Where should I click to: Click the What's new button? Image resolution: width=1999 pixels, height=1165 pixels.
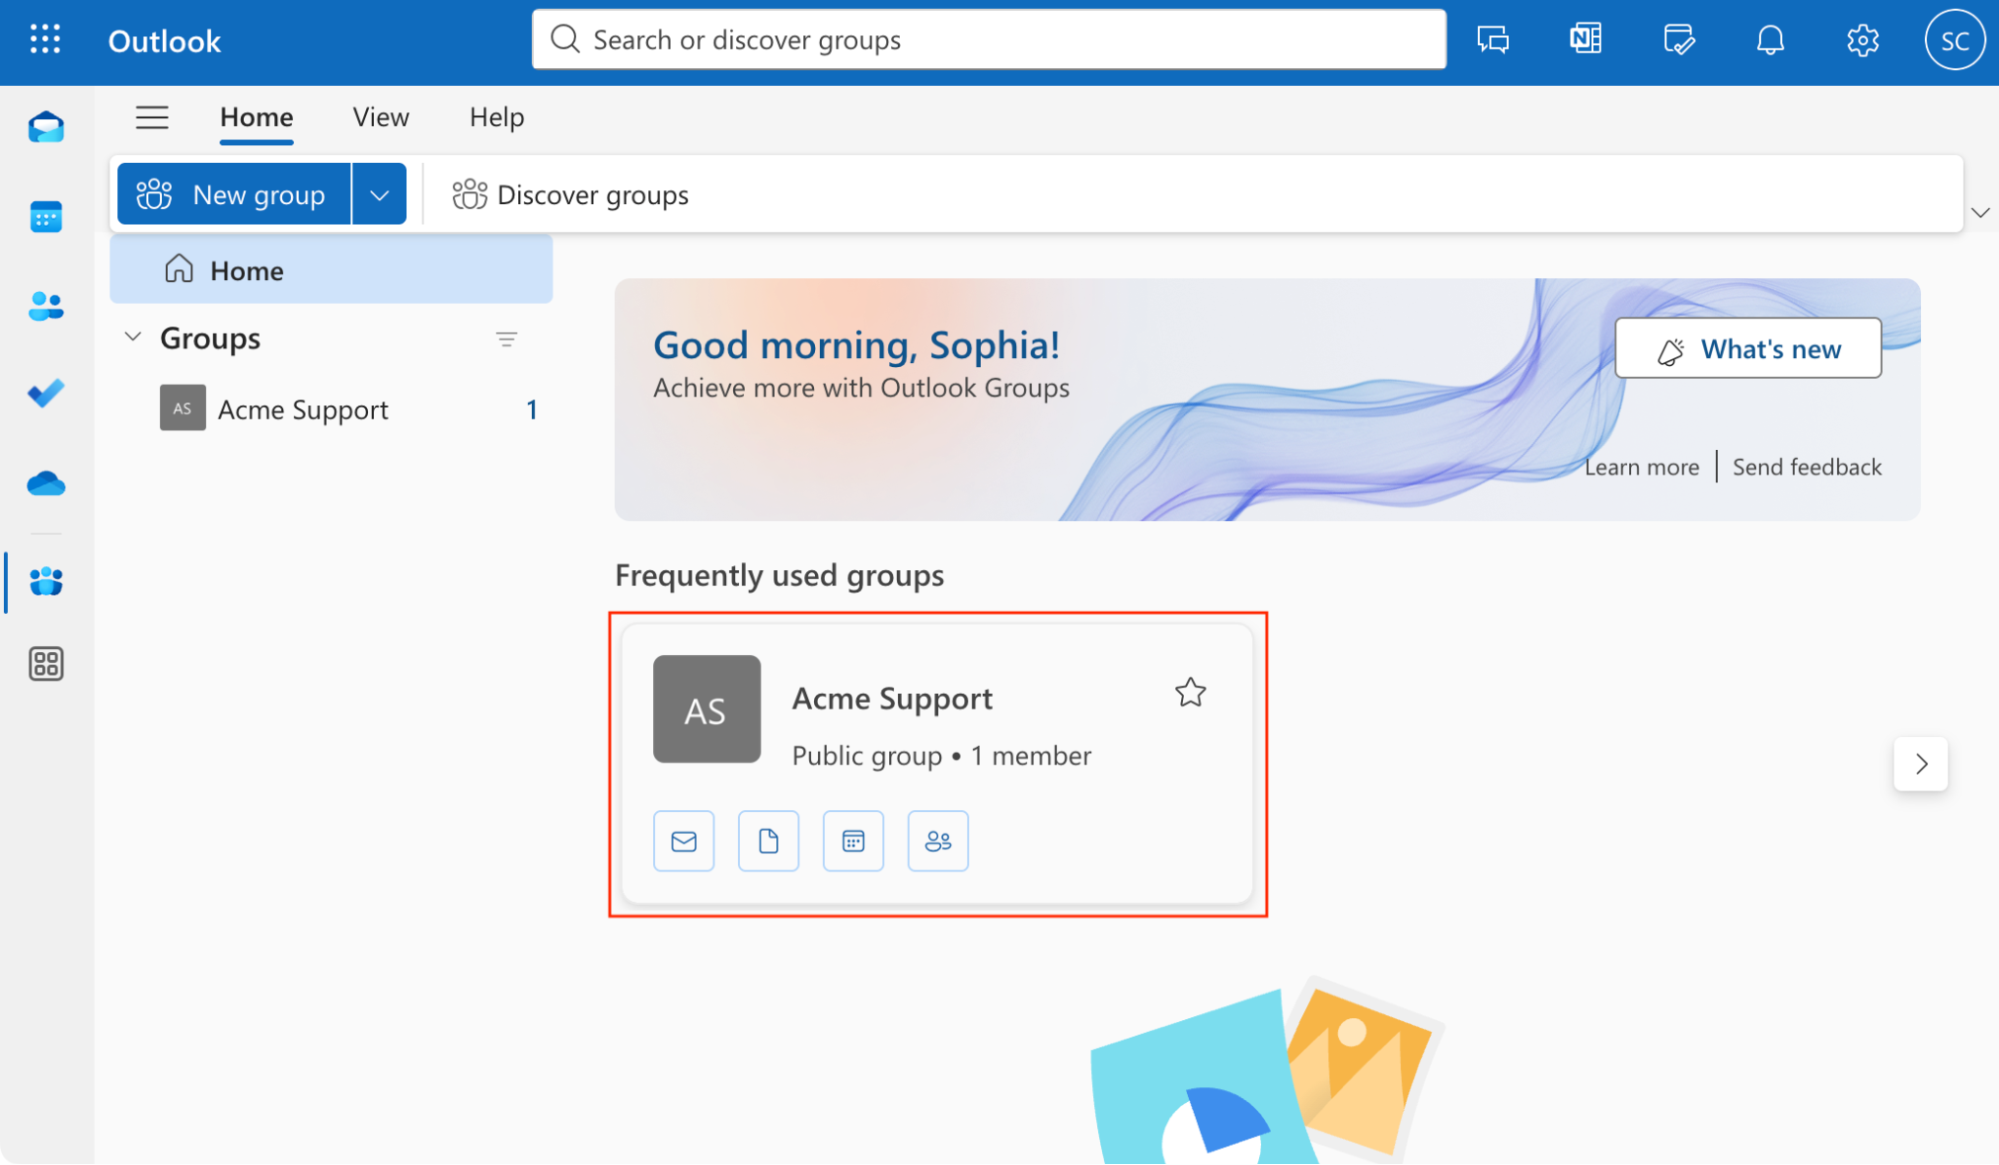pyautogui.click(x=1748, y=348)
